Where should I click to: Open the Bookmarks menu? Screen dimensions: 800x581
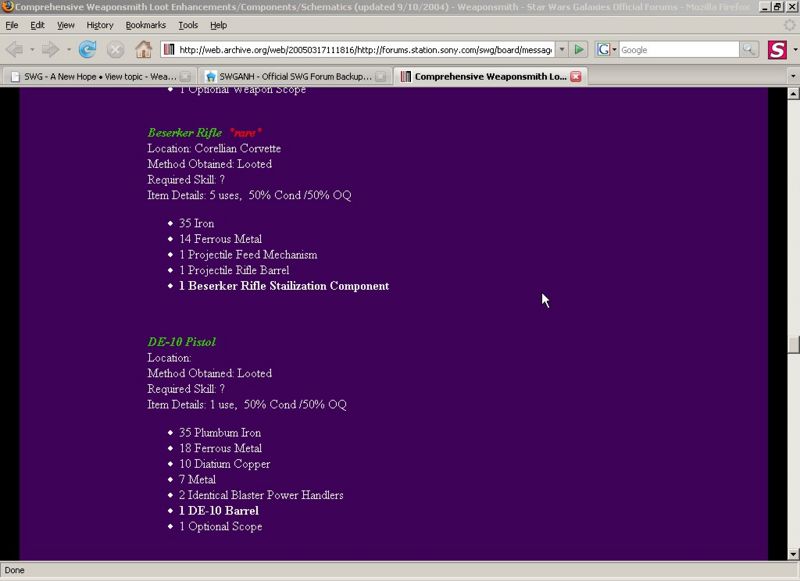pyautogui.click(x=146, y=25)
